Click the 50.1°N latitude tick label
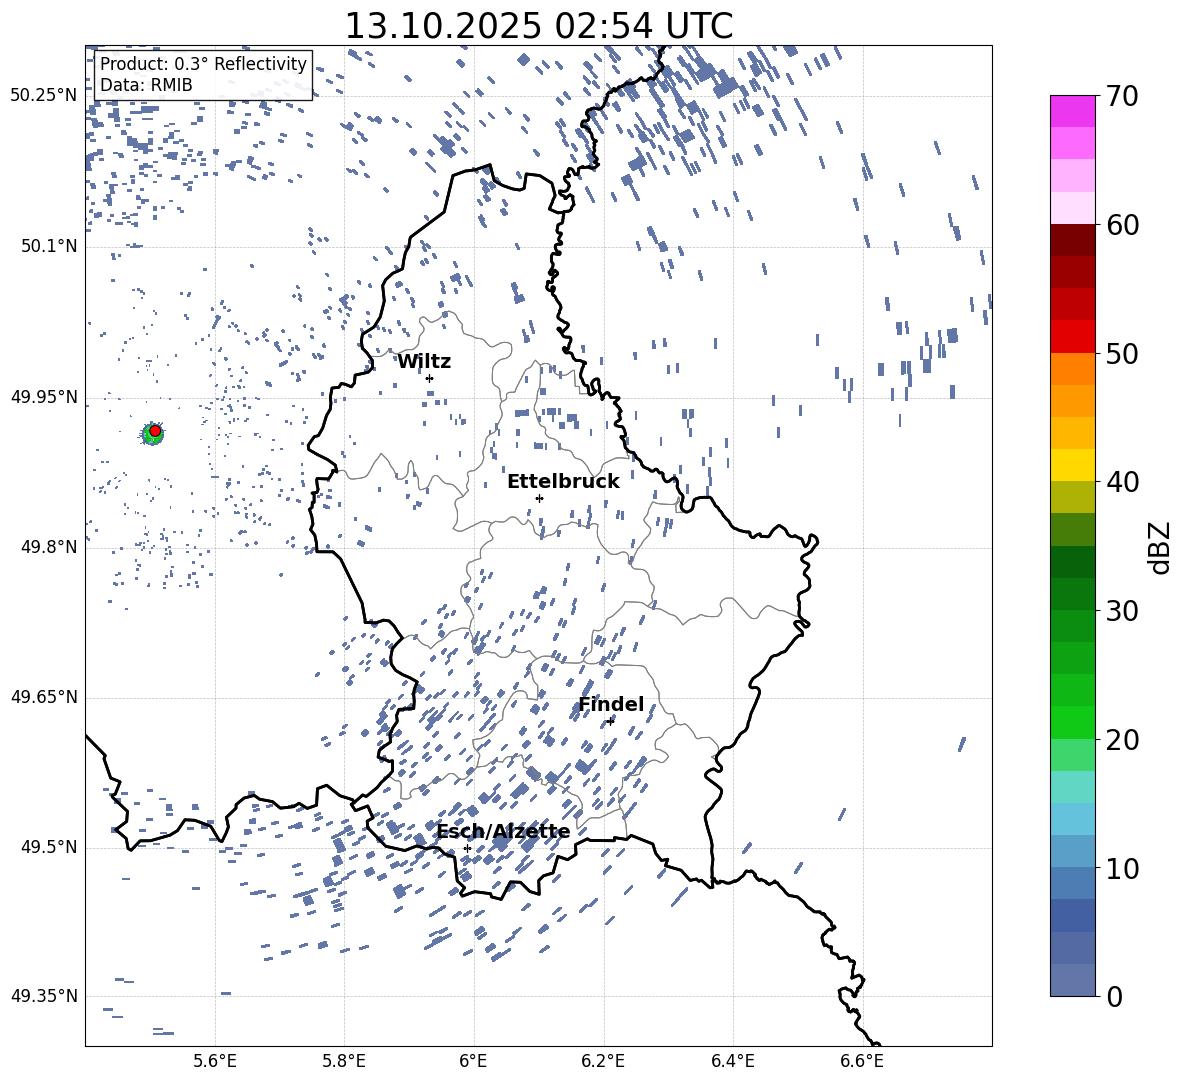Screen dimensions: 1184x1081 pos(50,246)
